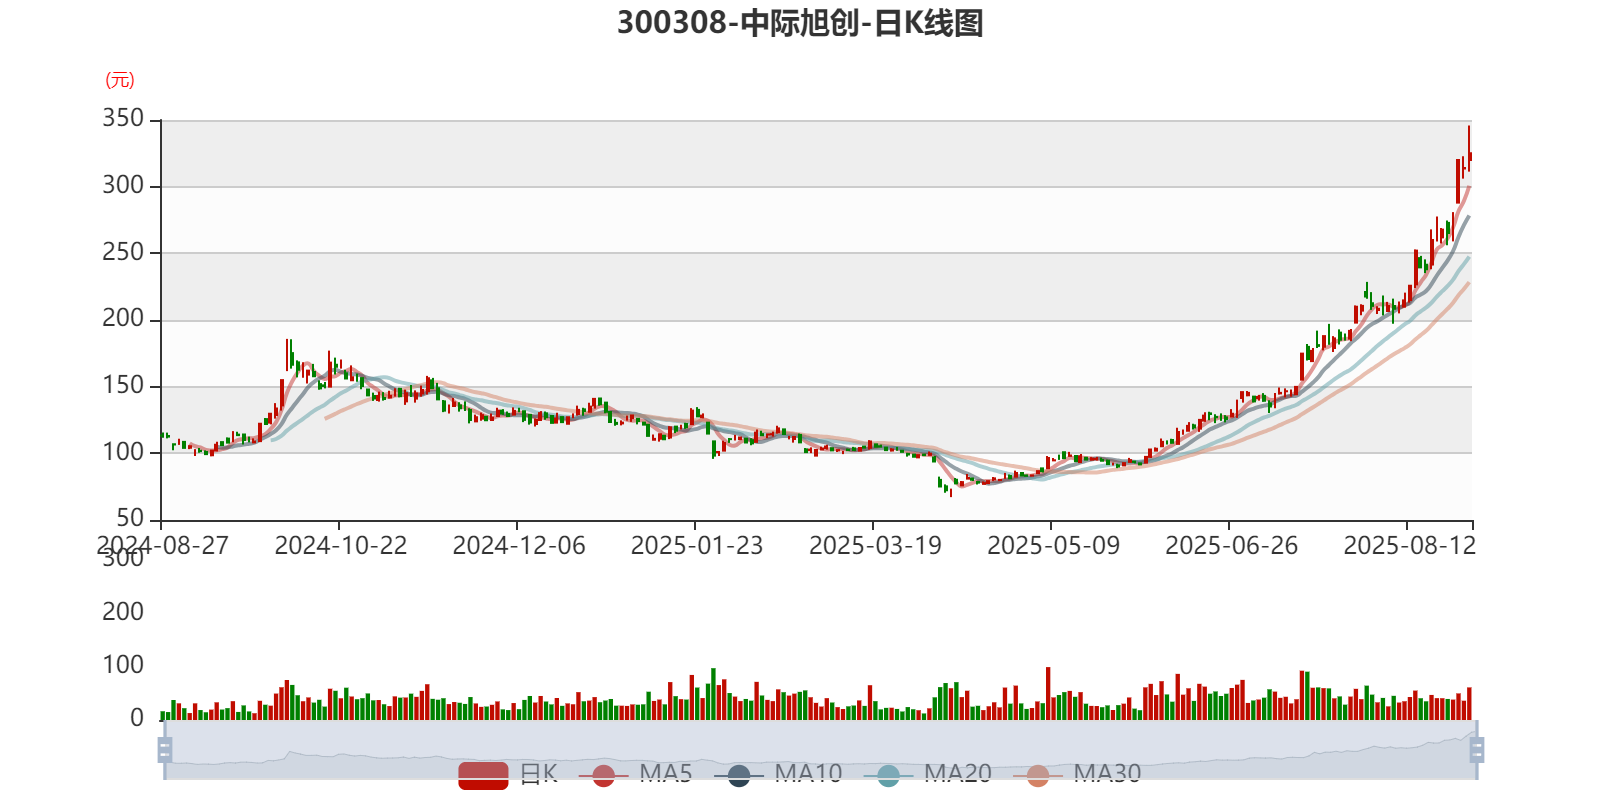1600x800 pixels.
Task: Toggle the 日K candlestick series legend
Action: [x=508, y=774]
